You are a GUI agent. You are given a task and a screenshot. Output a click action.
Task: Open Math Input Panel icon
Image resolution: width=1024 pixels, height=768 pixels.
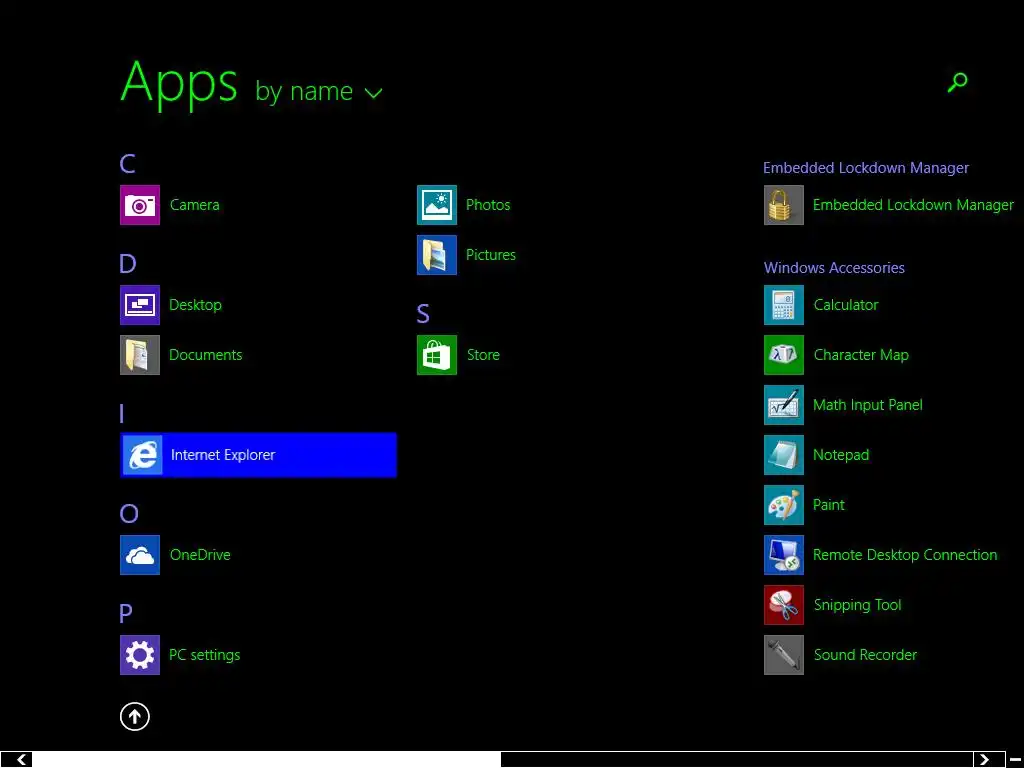tap(784, 405)
